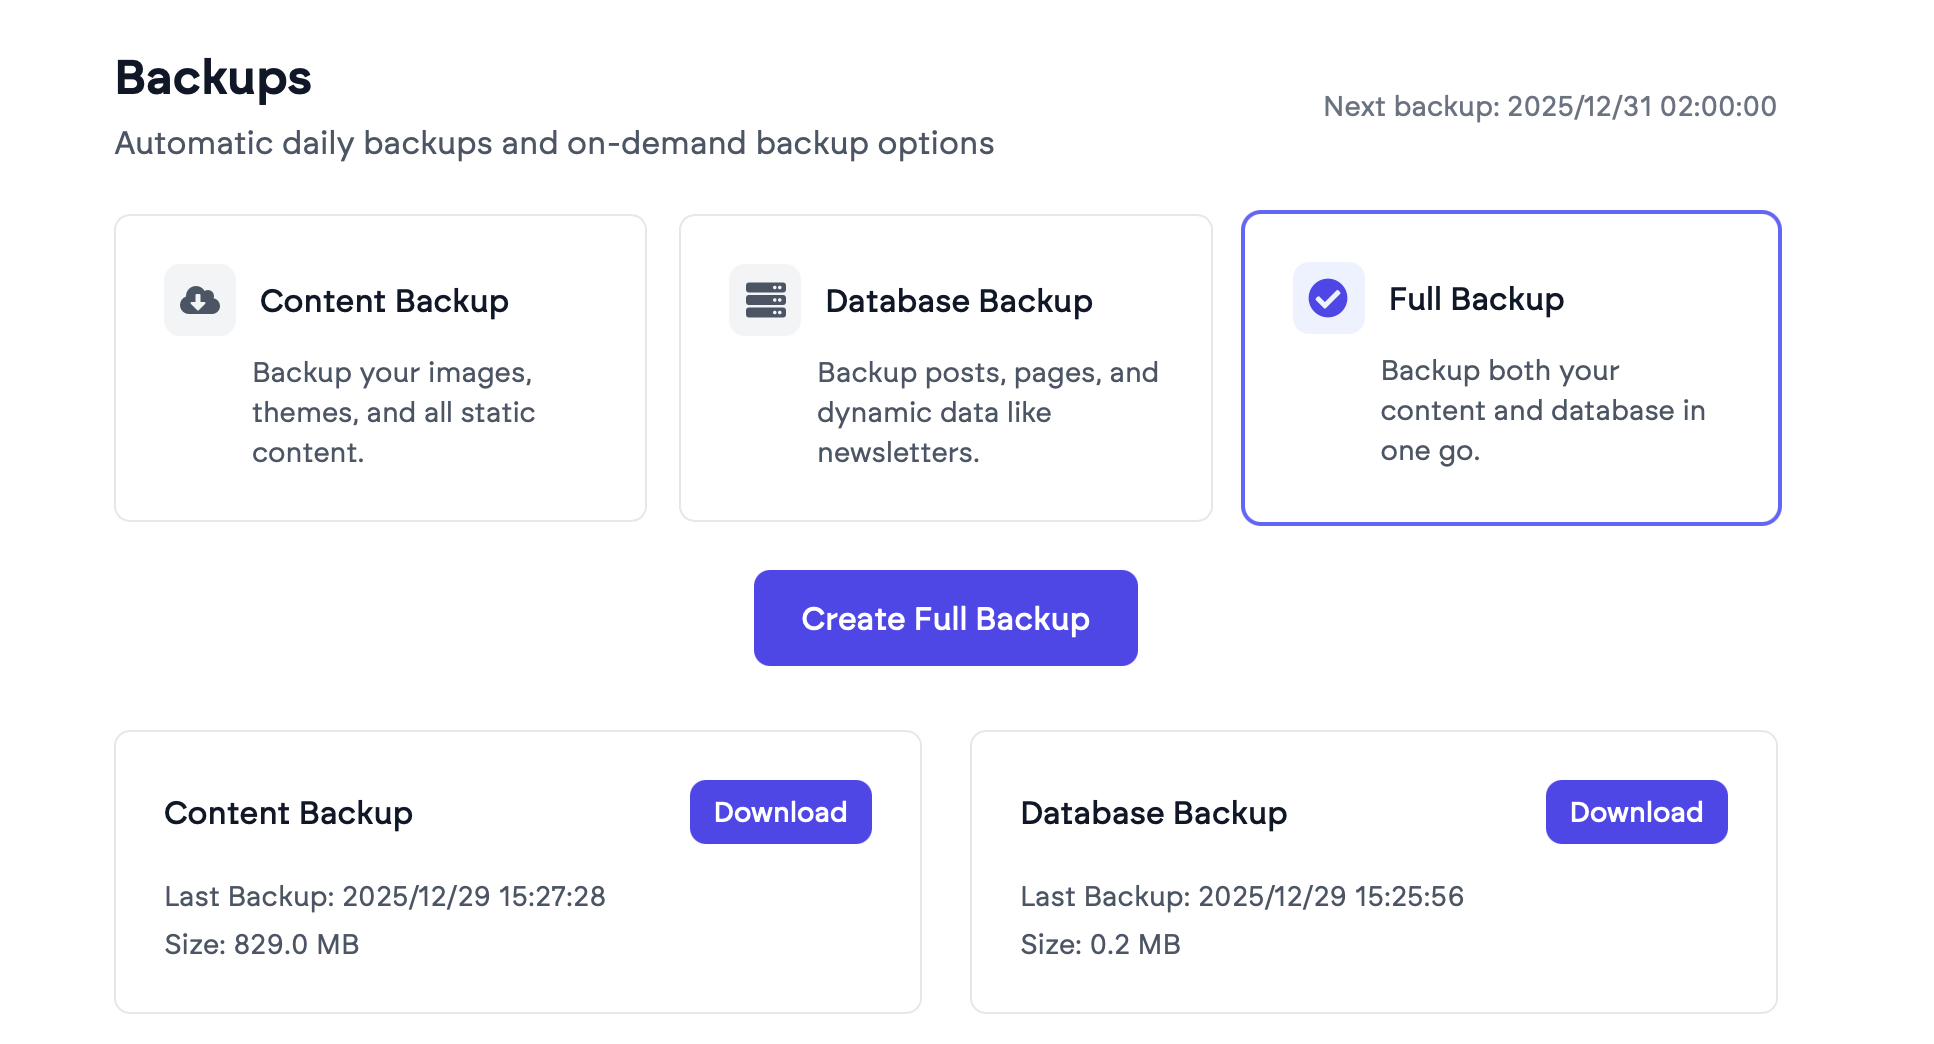Click the Backups page heading
This screenshot has height=1044, width=1934.
click(213, 78)
